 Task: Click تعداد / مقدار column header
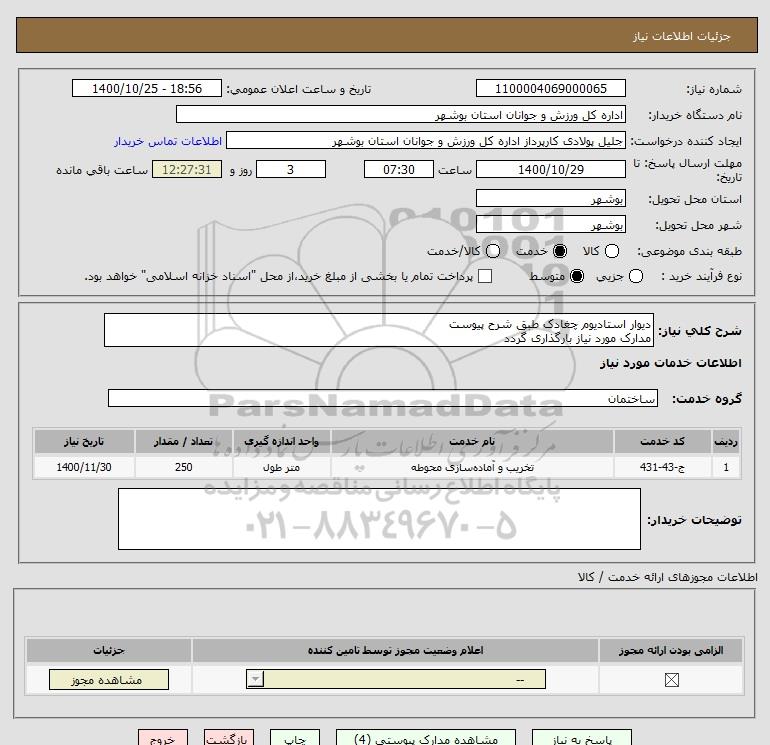pos(184,441)
